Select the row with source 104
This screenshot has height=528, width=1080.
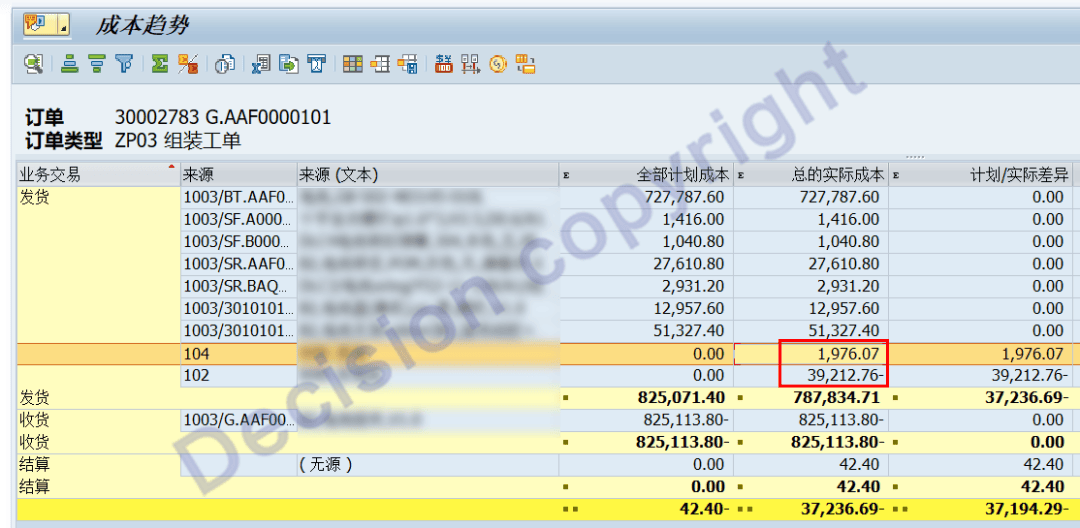click(x=237, y=353)
